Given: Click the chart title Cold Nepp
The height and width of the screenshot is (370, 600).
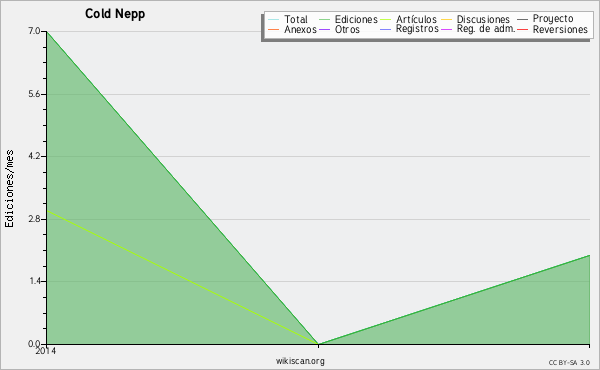Looking at the screenshot, I should (115, 14).
